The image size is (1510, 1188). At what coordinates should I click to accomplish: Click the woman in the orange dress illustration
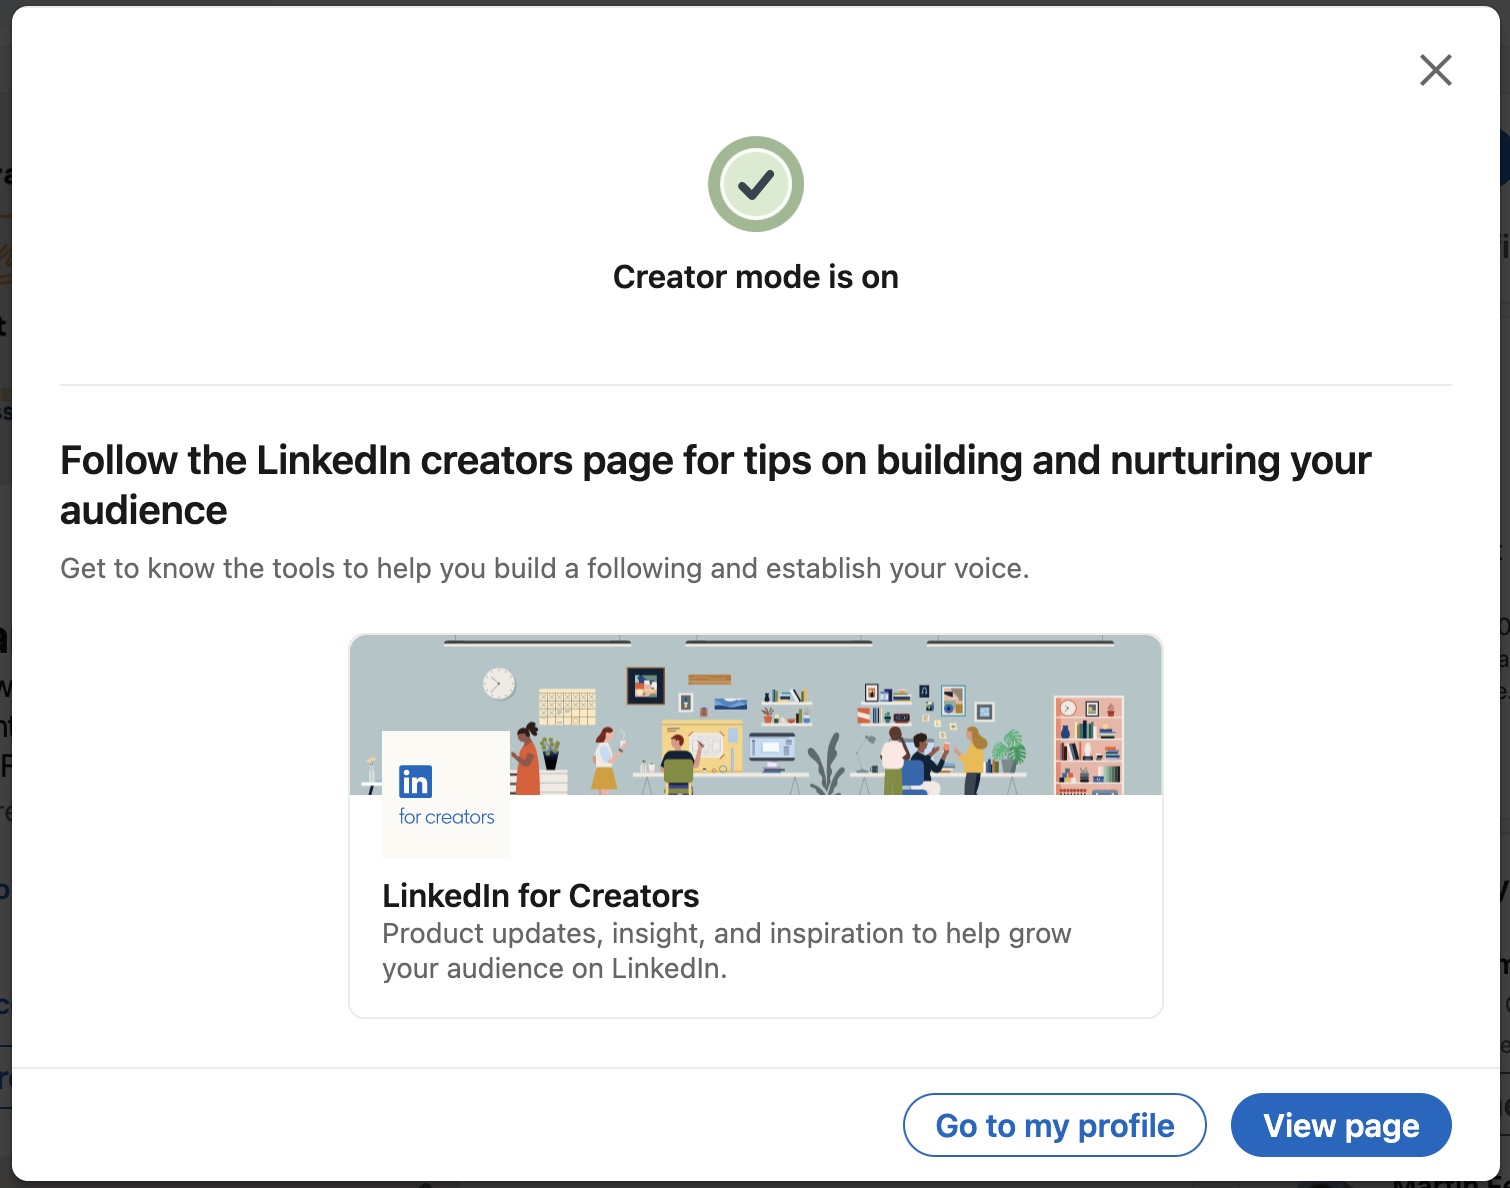(x=524, y=759)
